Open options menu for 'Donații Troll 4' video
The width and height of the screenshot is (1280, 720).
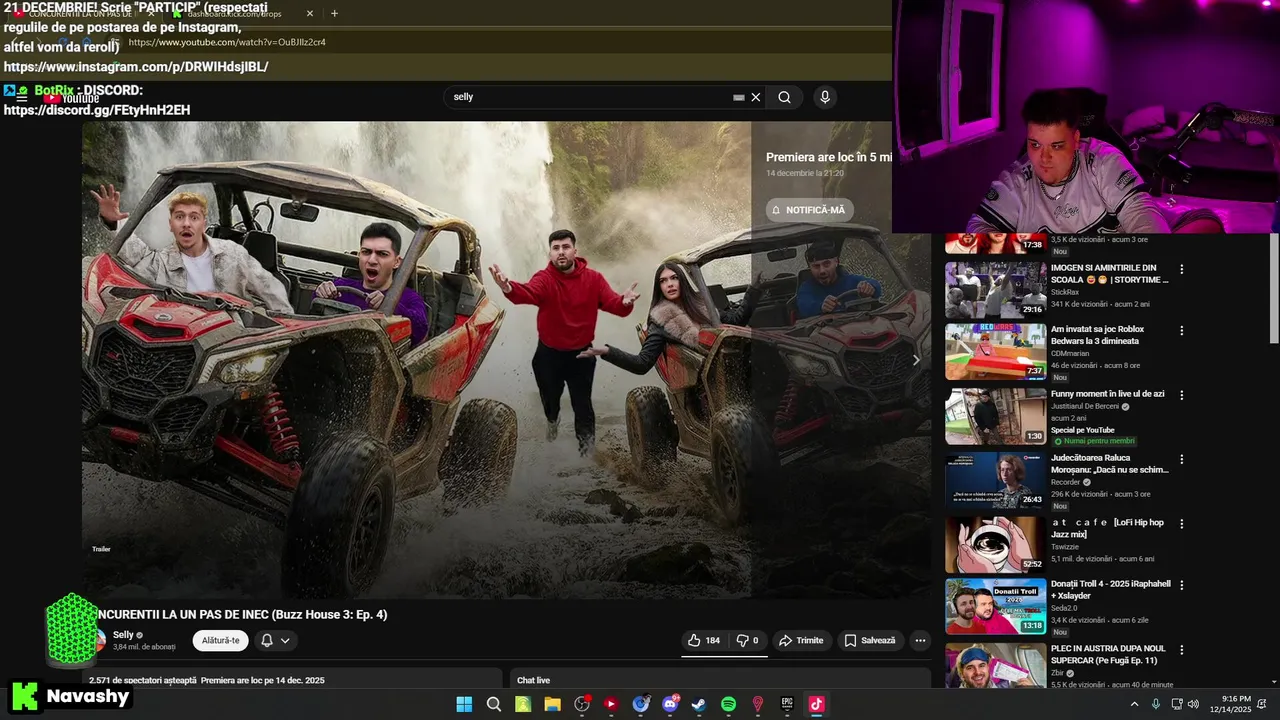[x=1182, y=585]
